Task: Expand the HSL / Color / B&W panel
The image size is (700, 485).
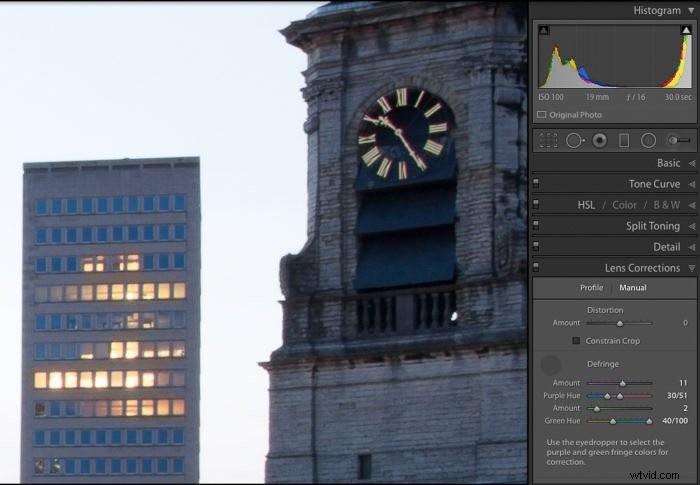Action: pos(692,205)
